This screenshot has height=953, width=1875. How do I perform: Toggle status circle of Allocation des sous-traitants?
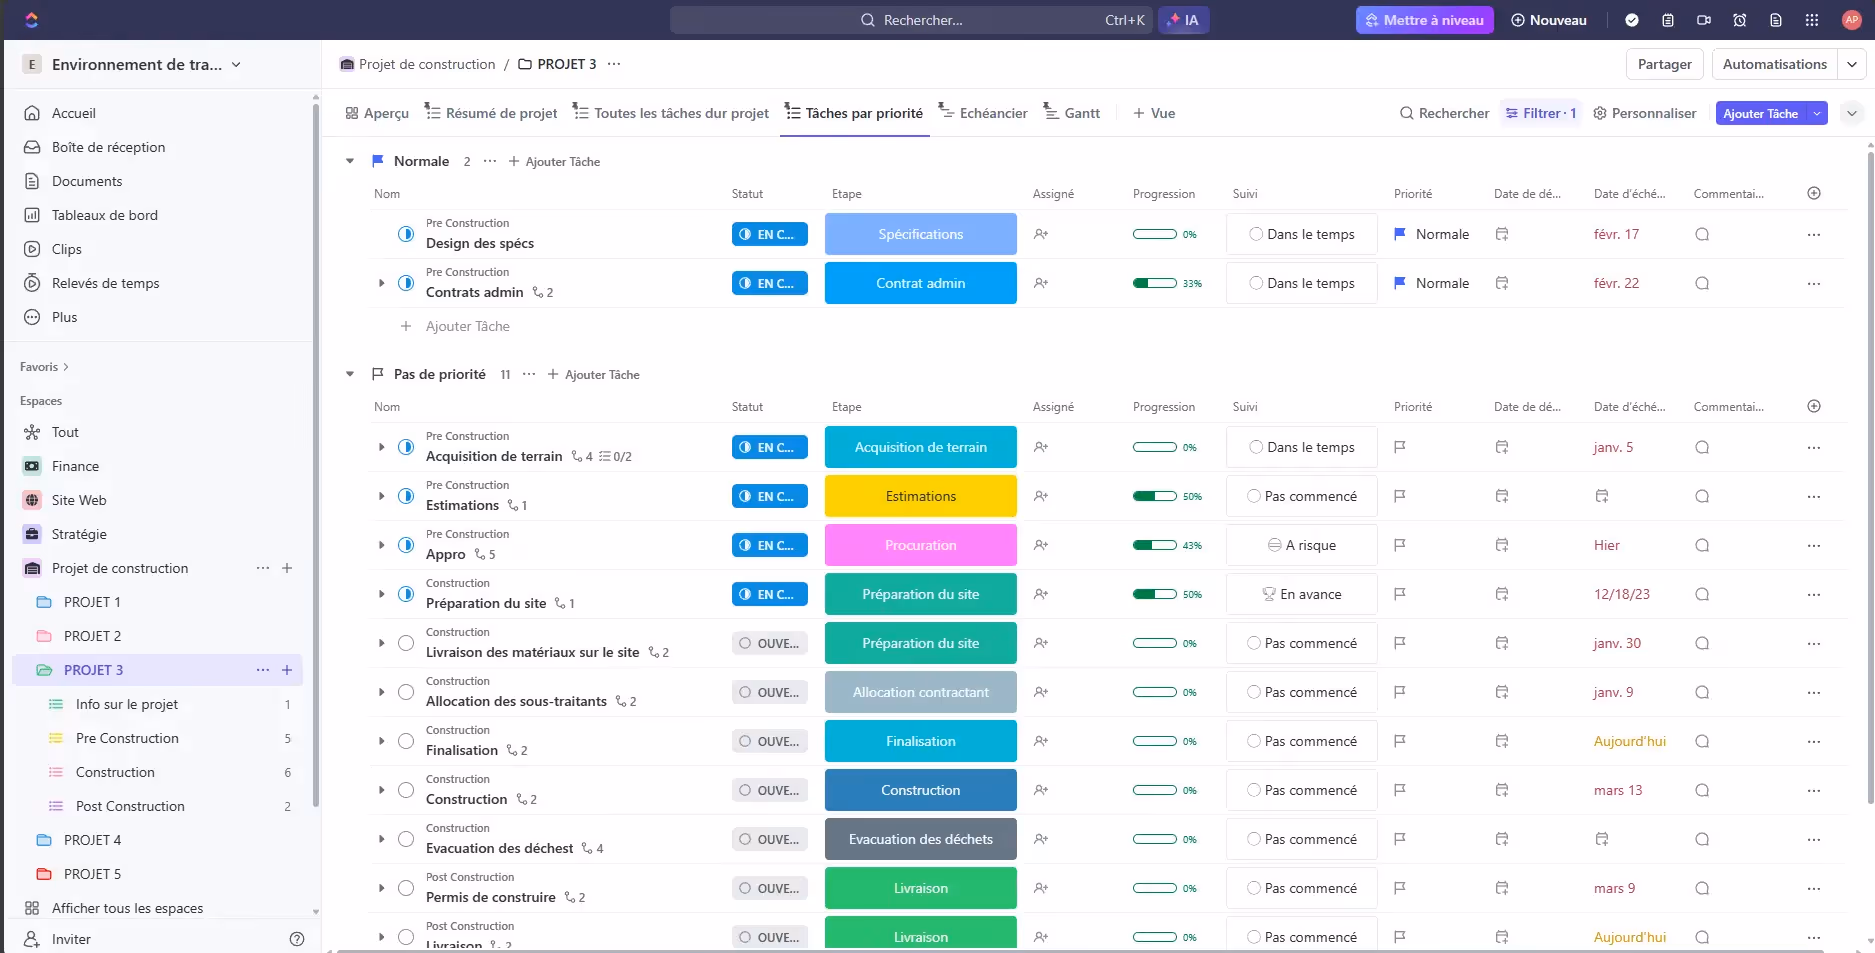(x=406, y=692)
